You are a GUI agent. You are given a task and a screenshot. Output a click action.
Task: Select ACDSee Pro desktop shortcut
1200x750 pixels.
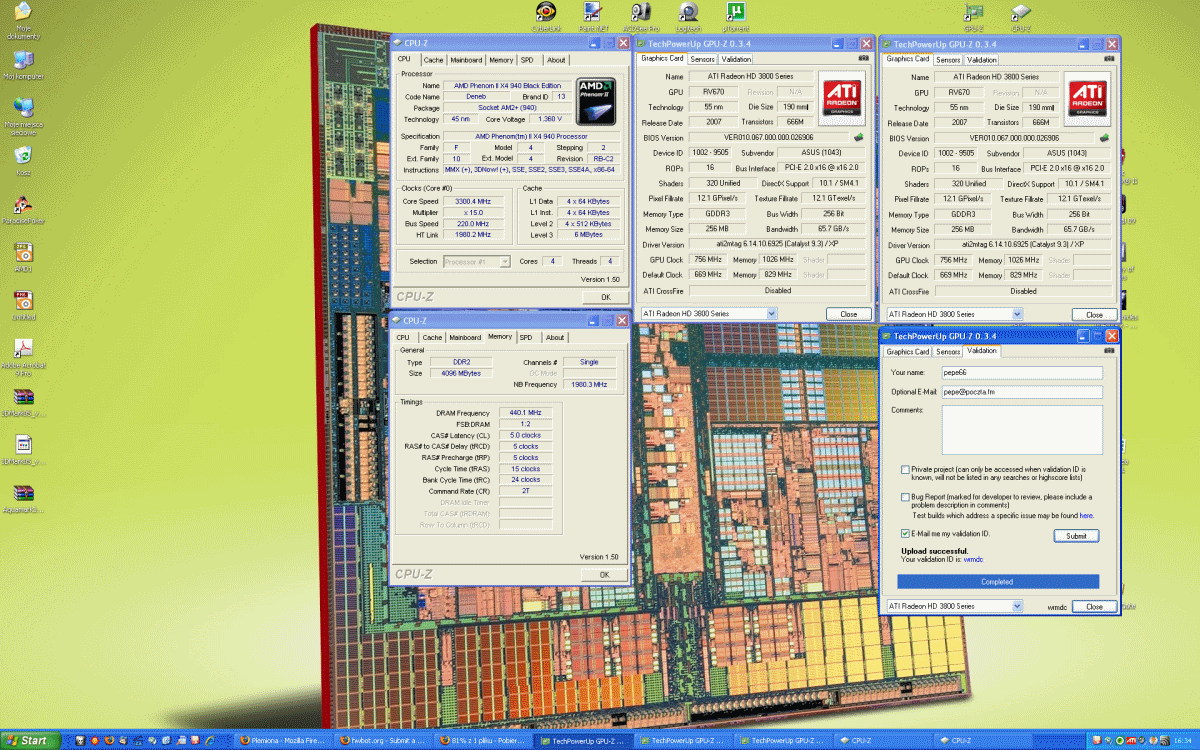point(641,17)
